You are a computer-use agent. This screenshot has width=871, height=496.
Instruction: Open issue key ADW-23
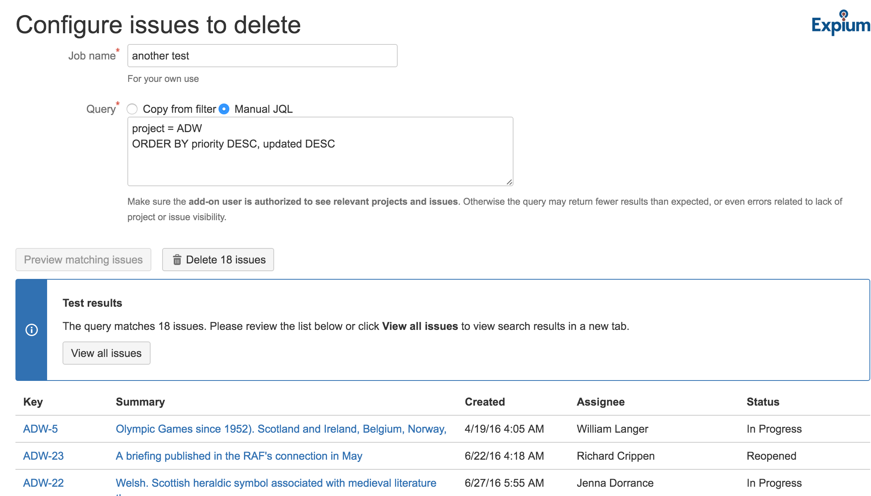click(44, 456)
